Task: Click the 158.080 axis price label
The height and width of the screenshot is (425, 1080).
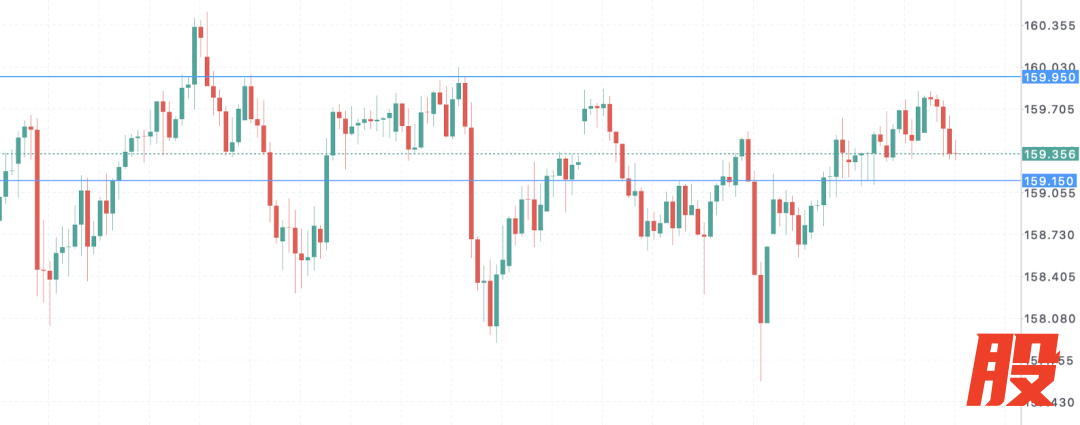Action: coord(1049,319)
